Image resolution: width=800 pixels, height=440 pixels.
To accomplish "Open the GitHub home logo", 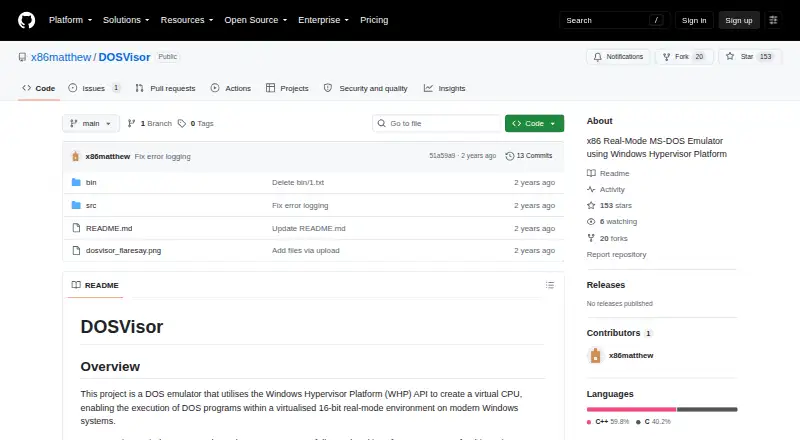I will pyautogui.click(x=27, y=20).
